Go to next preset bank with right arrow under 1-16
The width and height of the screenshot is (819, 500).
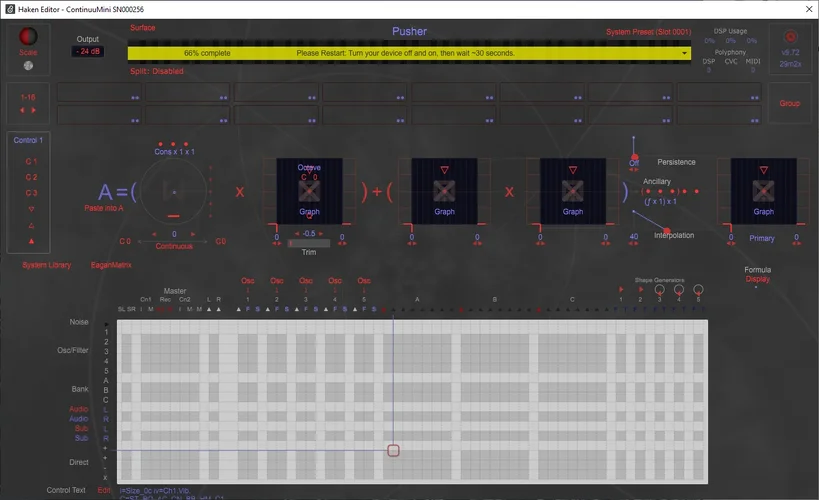pos(33,110)
